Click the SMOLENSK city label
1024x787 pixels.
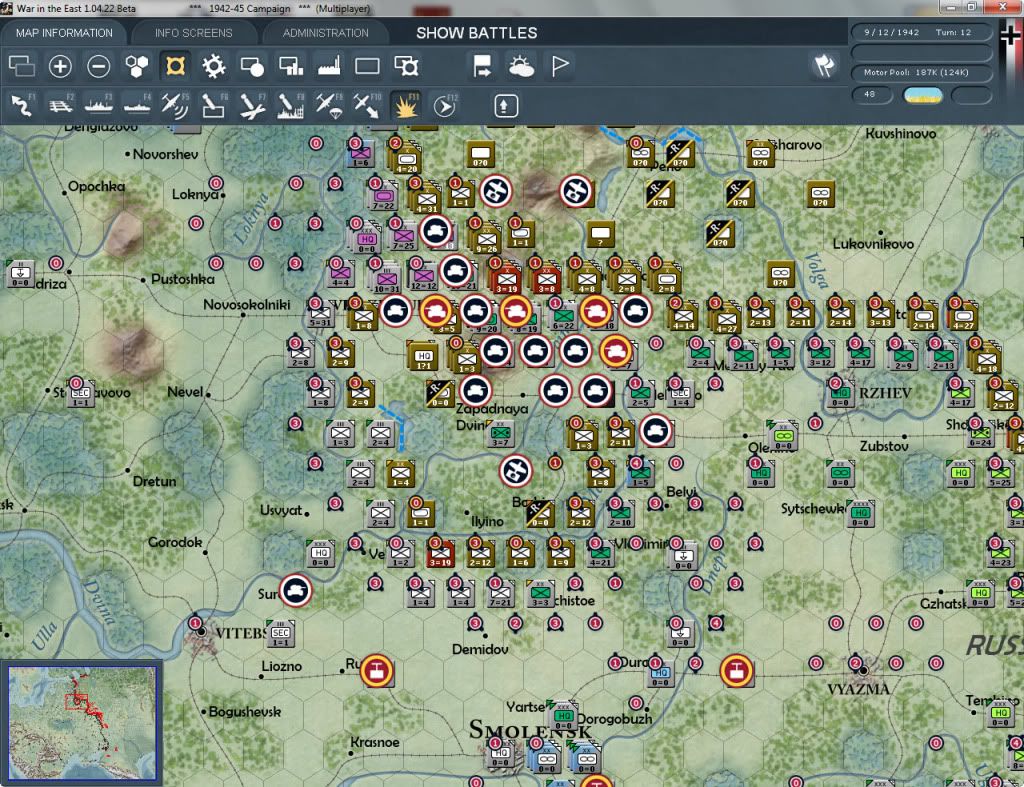coord(530,729)
